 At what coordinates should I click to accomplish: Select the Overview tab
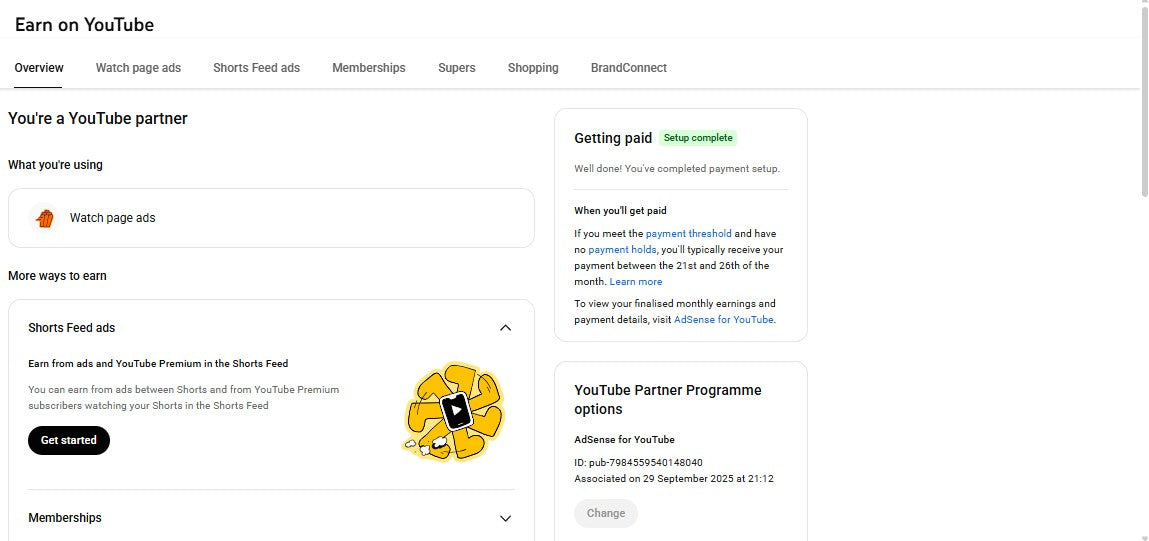pyautogui.click(x=39, y=68)
